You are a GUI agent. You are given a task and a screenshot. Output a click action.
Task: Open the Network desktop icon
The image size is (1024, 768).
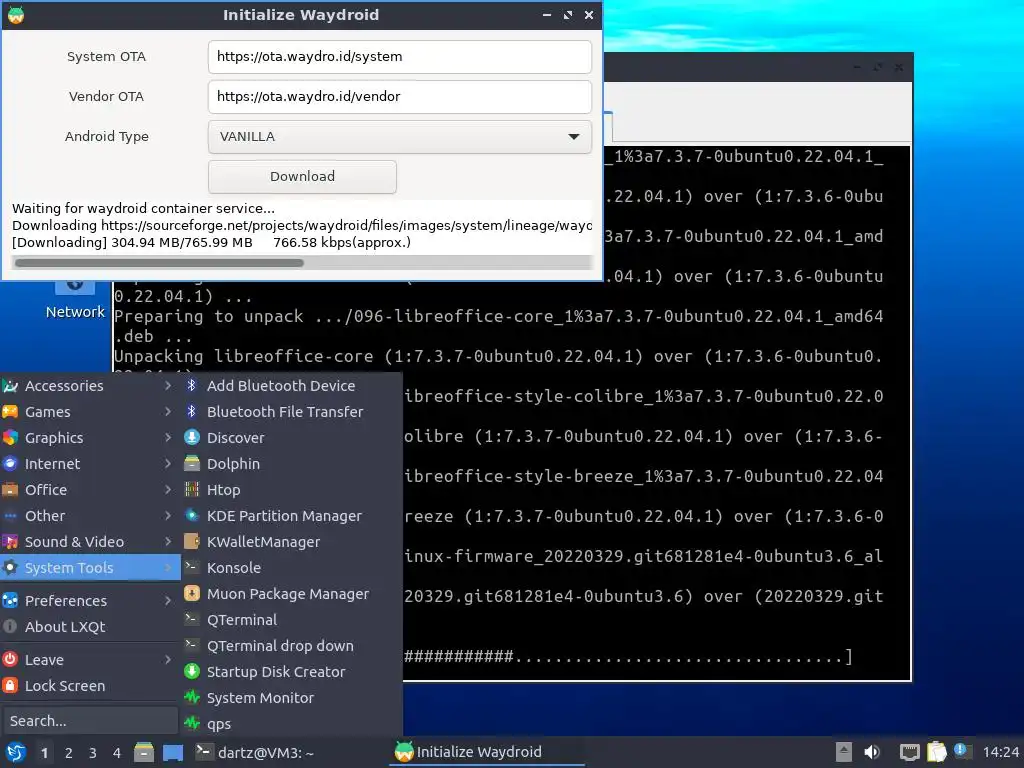coord(74,299)
